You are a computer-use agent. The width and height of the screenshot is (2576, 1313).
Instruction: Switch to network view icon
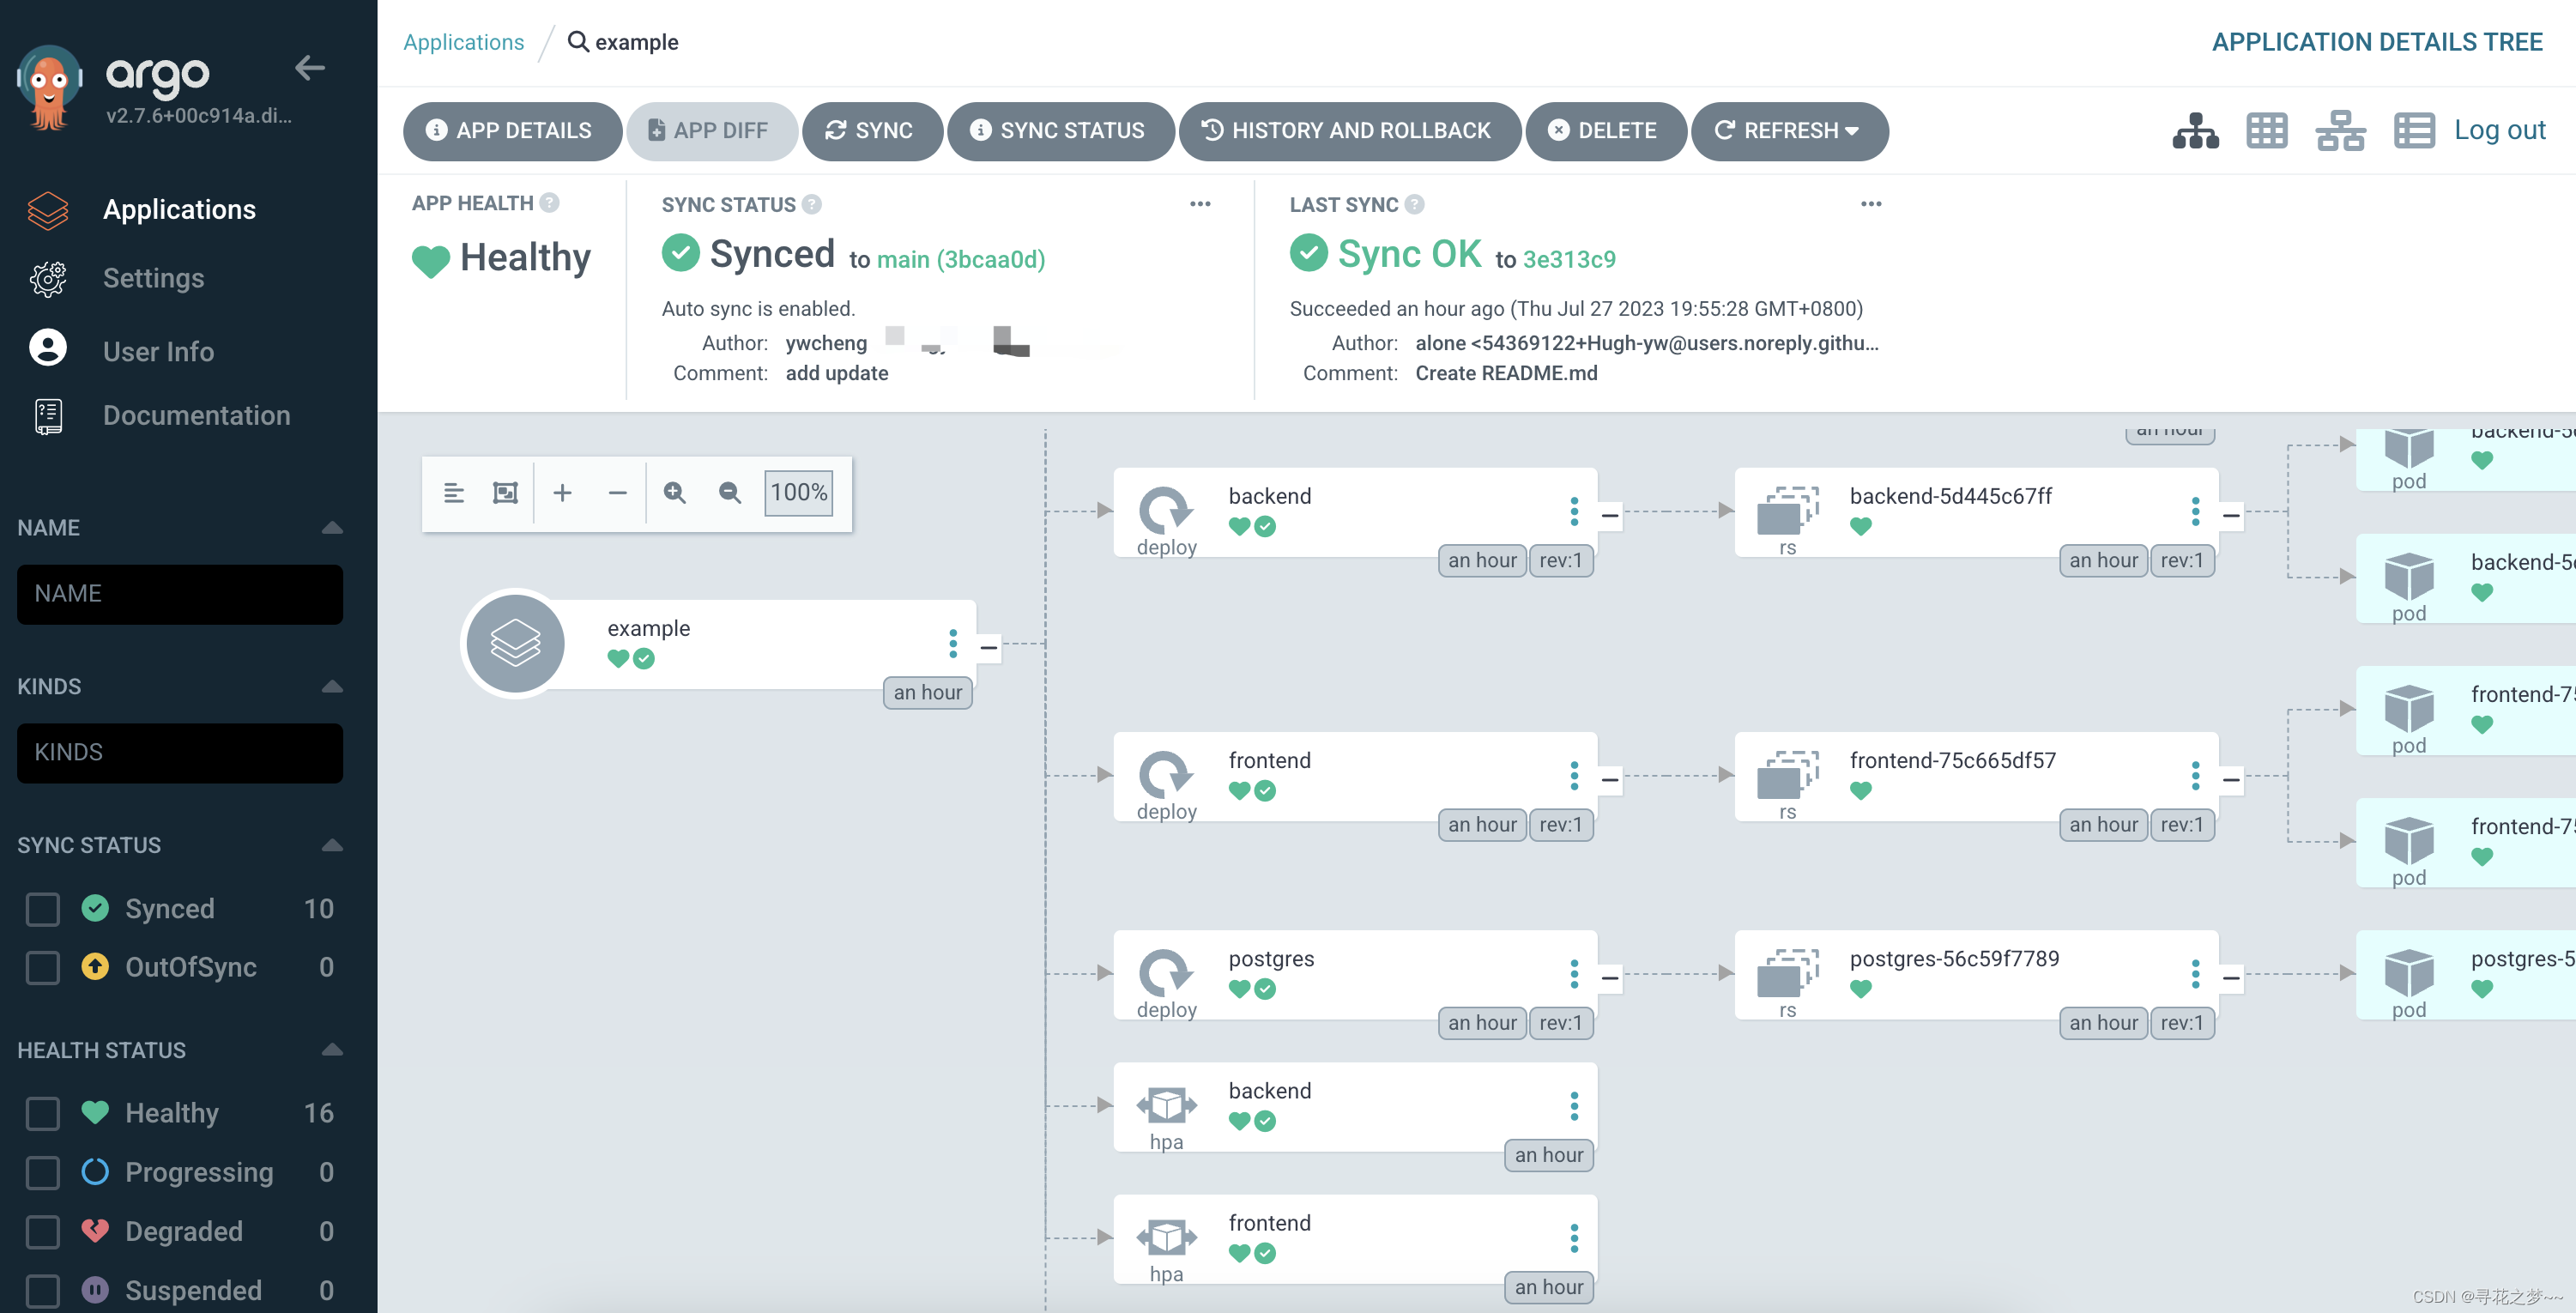2340,131
